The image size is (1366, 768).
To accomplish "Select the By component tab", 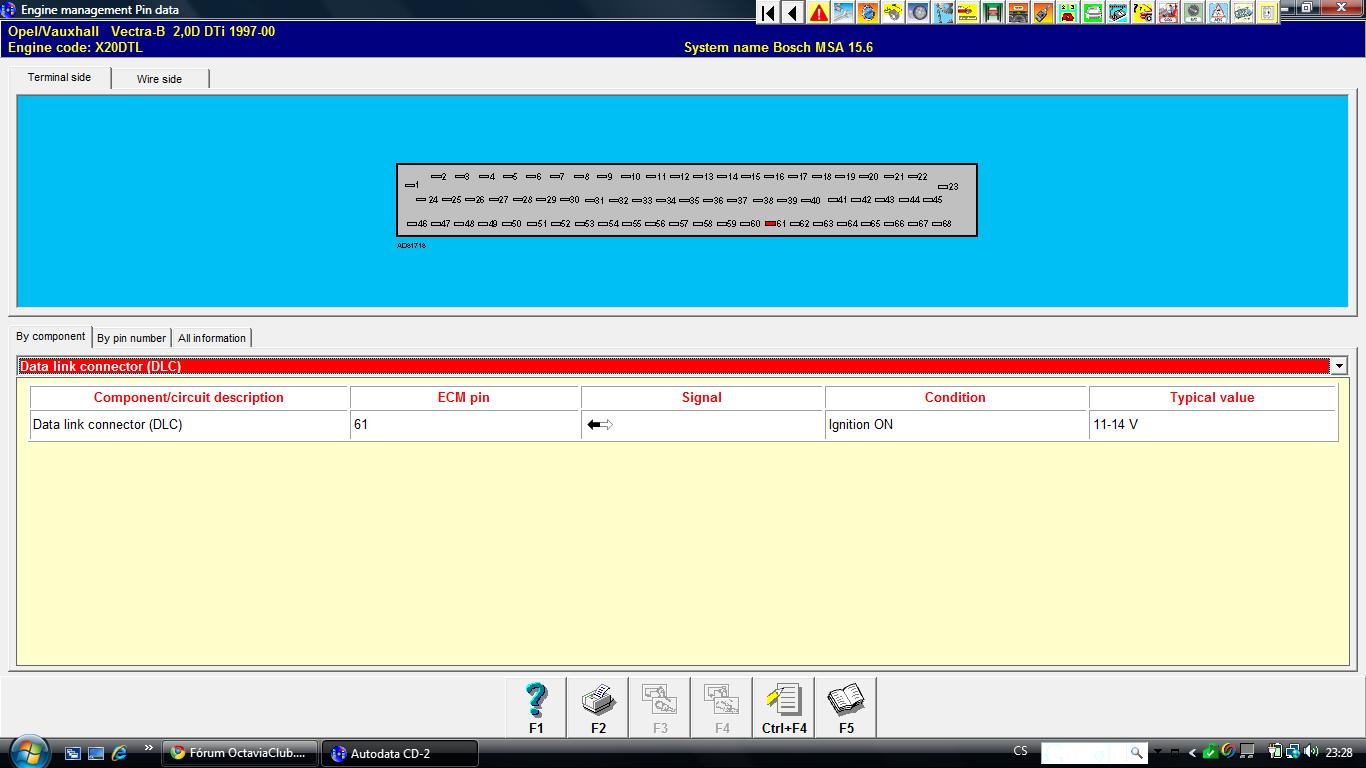I will [x=50, y=337].
